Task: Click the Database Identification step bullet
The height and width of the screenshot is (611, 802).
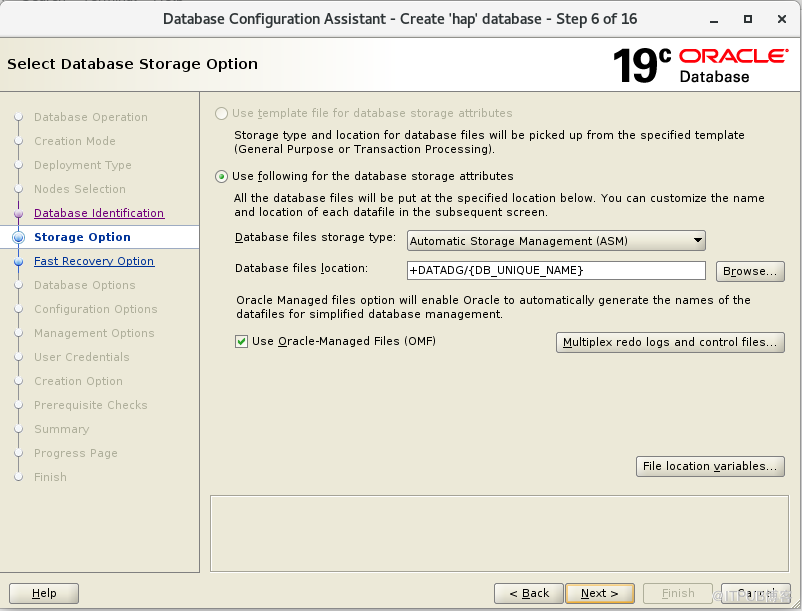Action: click(x=18, y=213)
